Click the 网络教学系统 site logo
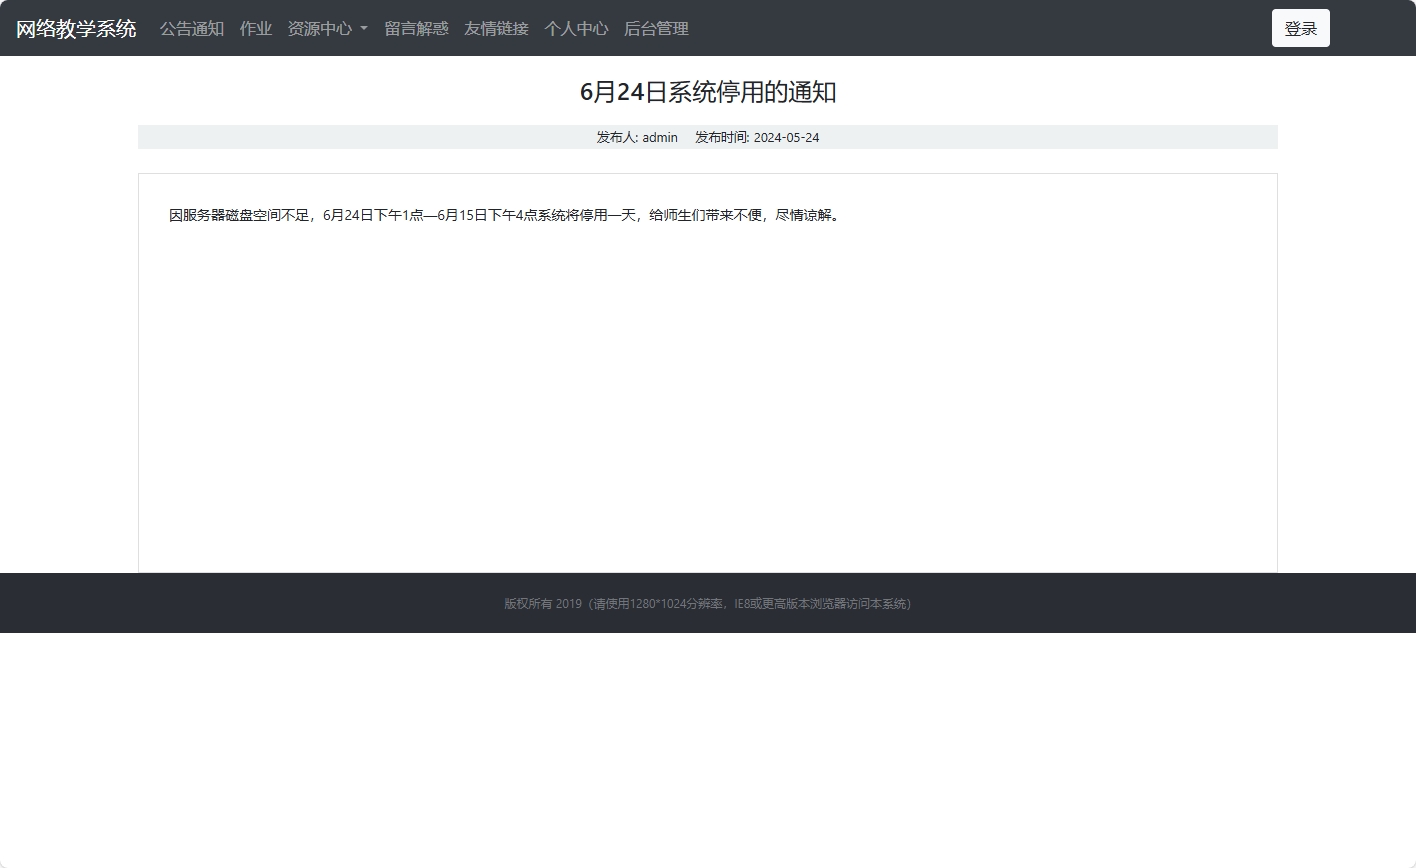 pyautogui.click(x=75, y=28)
